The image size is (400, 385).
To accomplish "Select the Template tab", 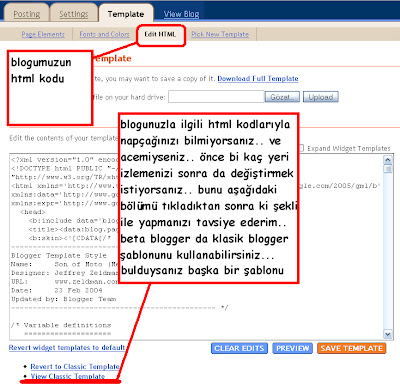I will tap(126, 14).
